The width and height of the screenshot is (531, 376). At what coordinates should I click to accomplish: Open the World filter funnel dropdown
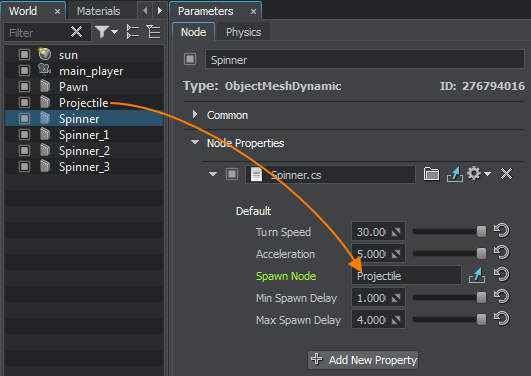click(106, 32)
